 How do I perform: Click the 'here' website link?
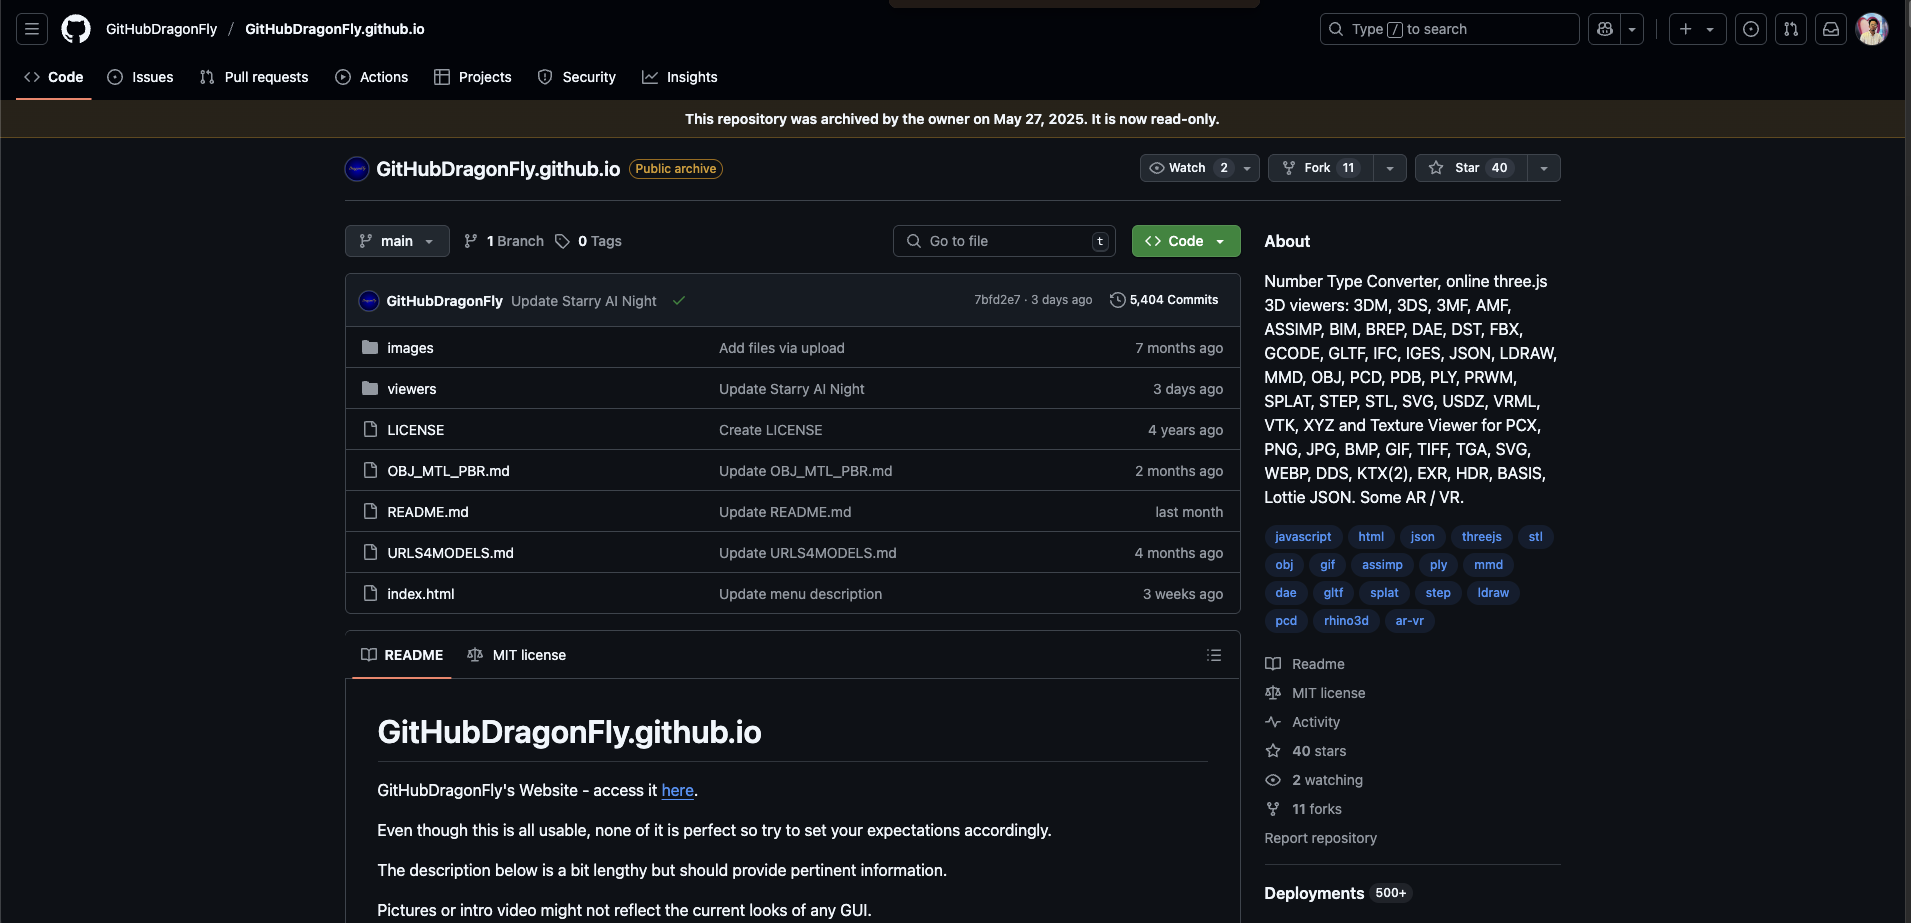pos(677,790)
